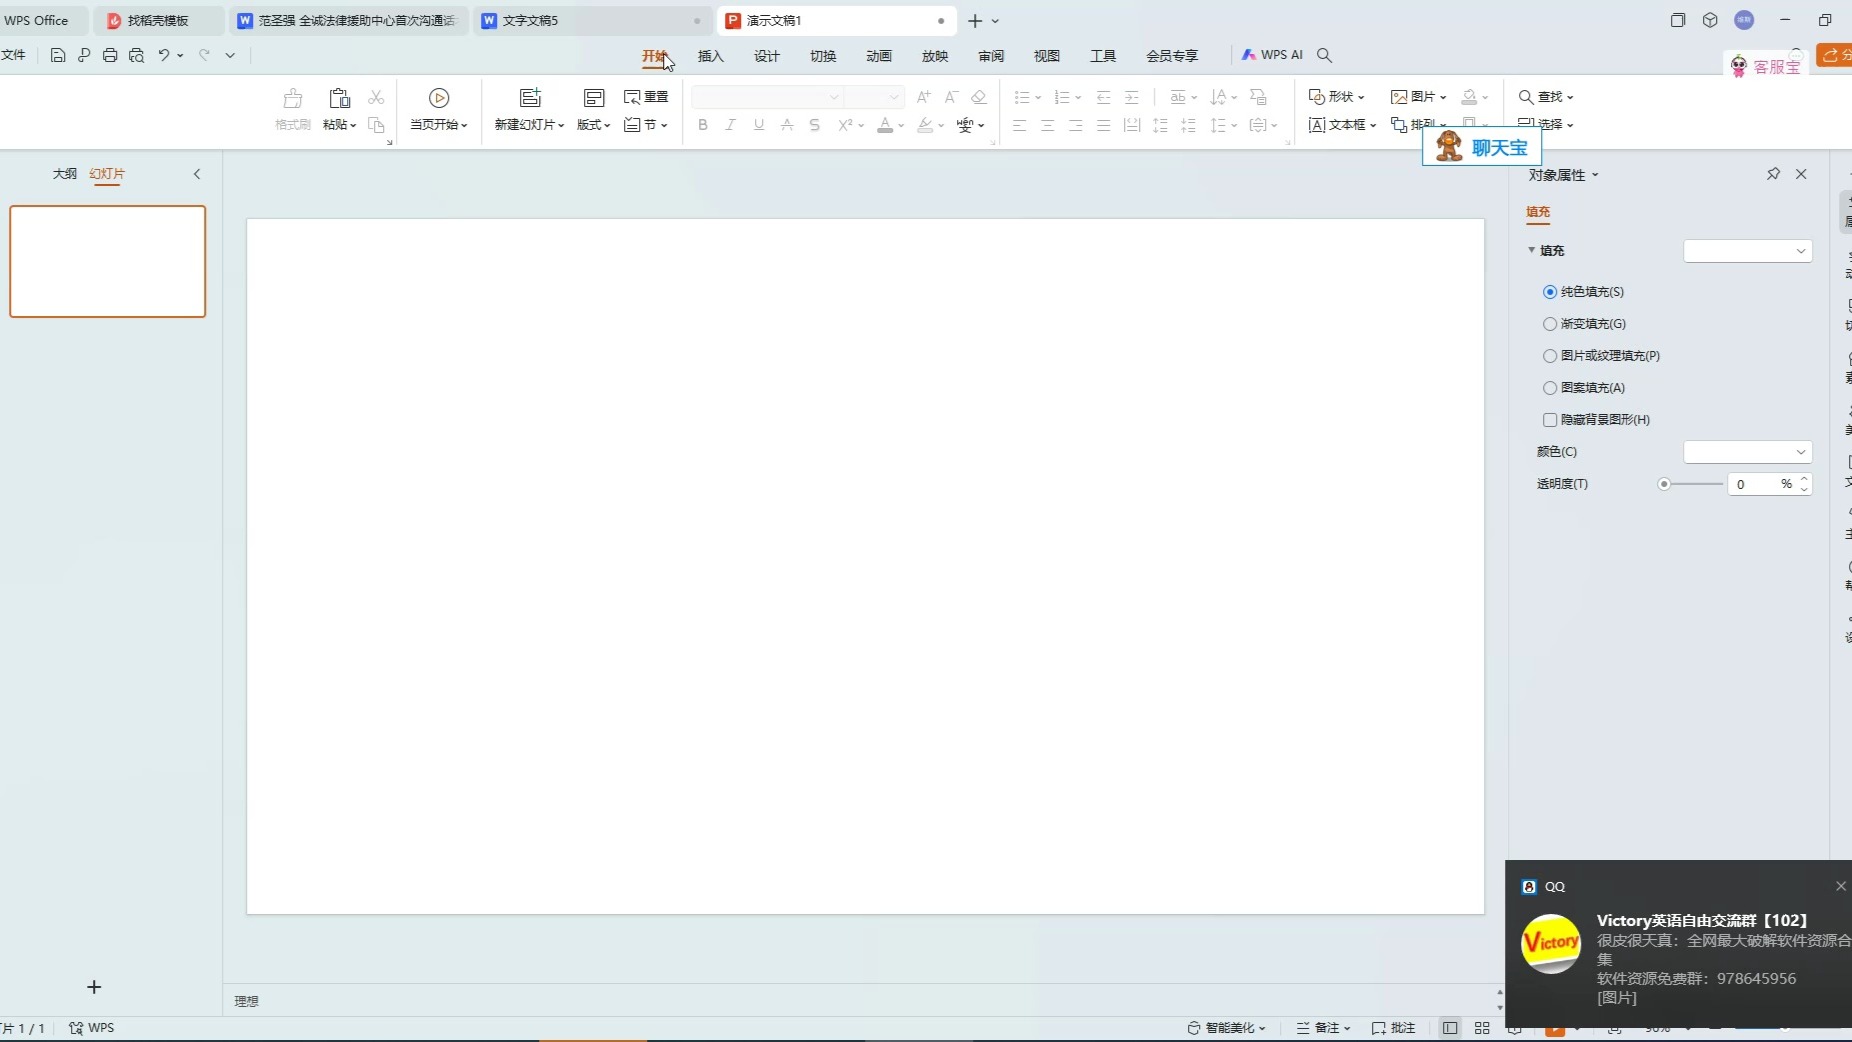Cut selection with the scissors icon
Viewport: 1852px width, 1042px height.
376,97
